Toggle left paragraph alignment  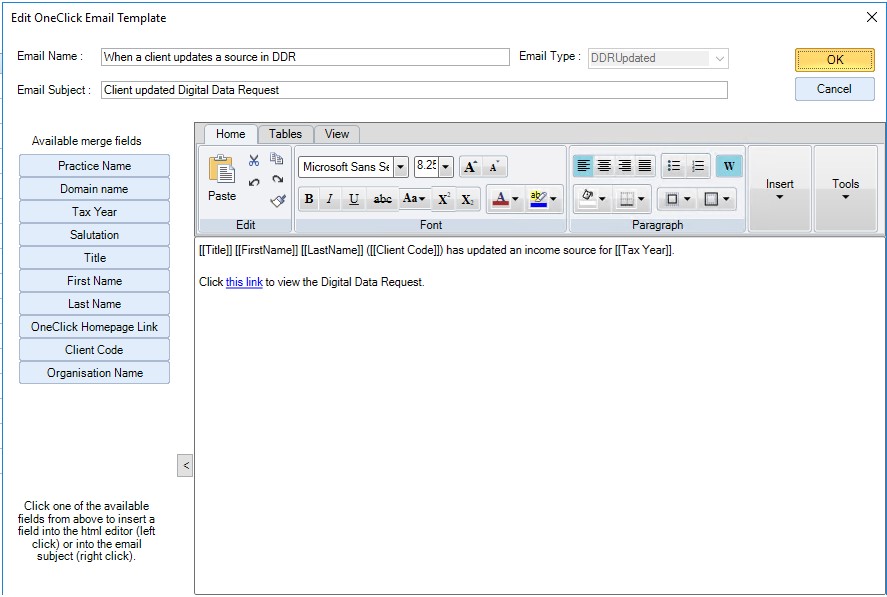pyautogui.click(x=583, y=166)
